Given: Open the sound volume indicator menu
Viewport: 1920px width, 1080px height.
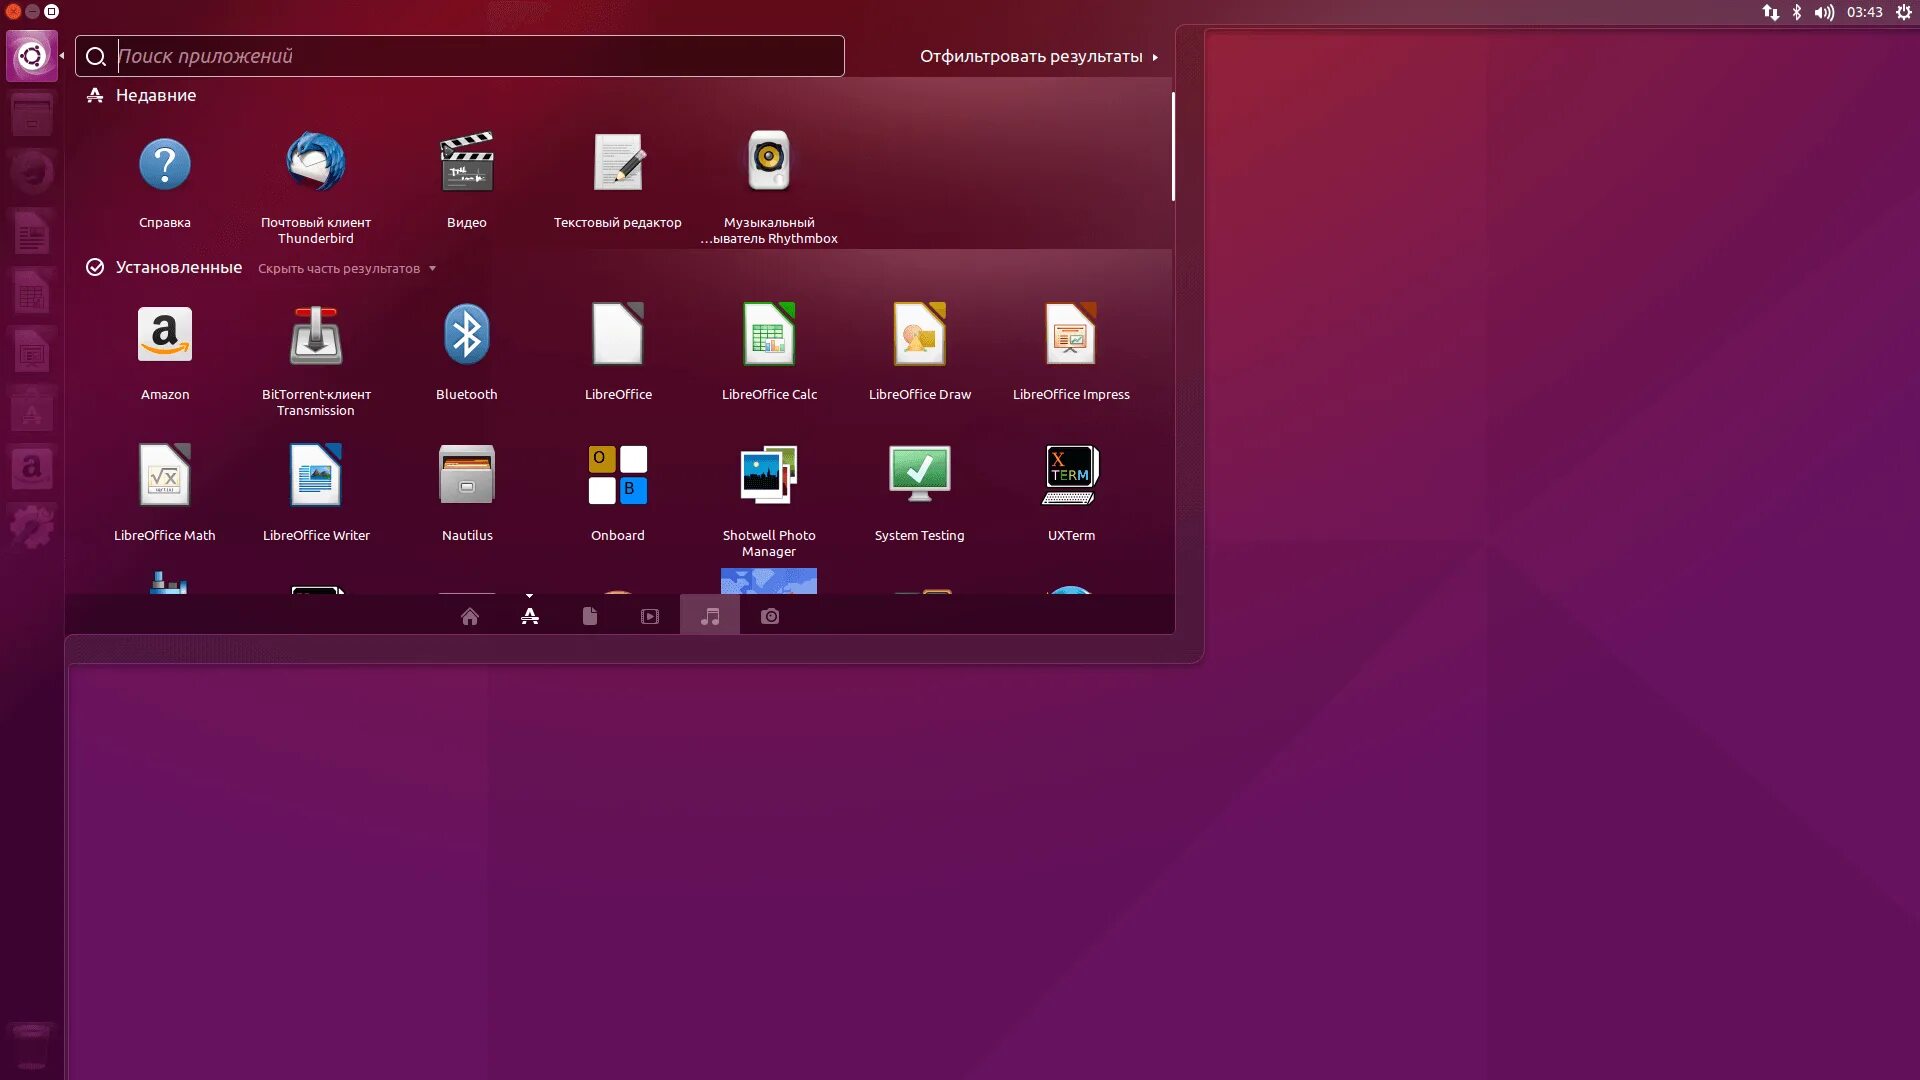Looking at the screenshot, I should [1824, 13].
